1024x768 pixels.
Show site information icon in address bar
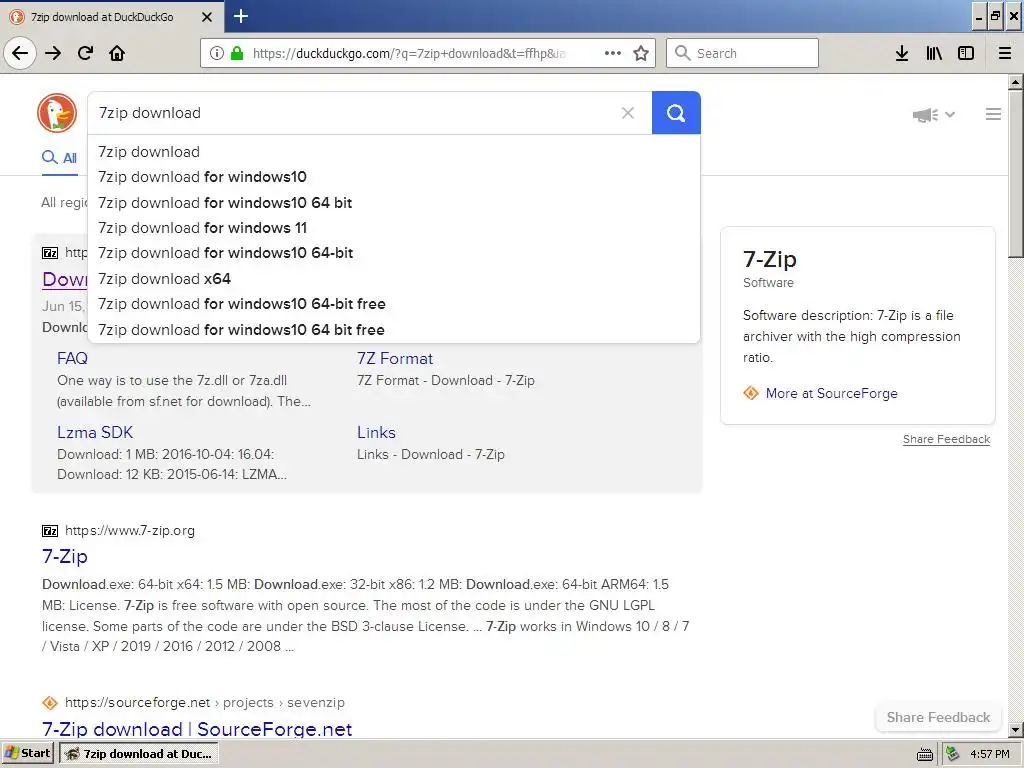coord(217,53)
